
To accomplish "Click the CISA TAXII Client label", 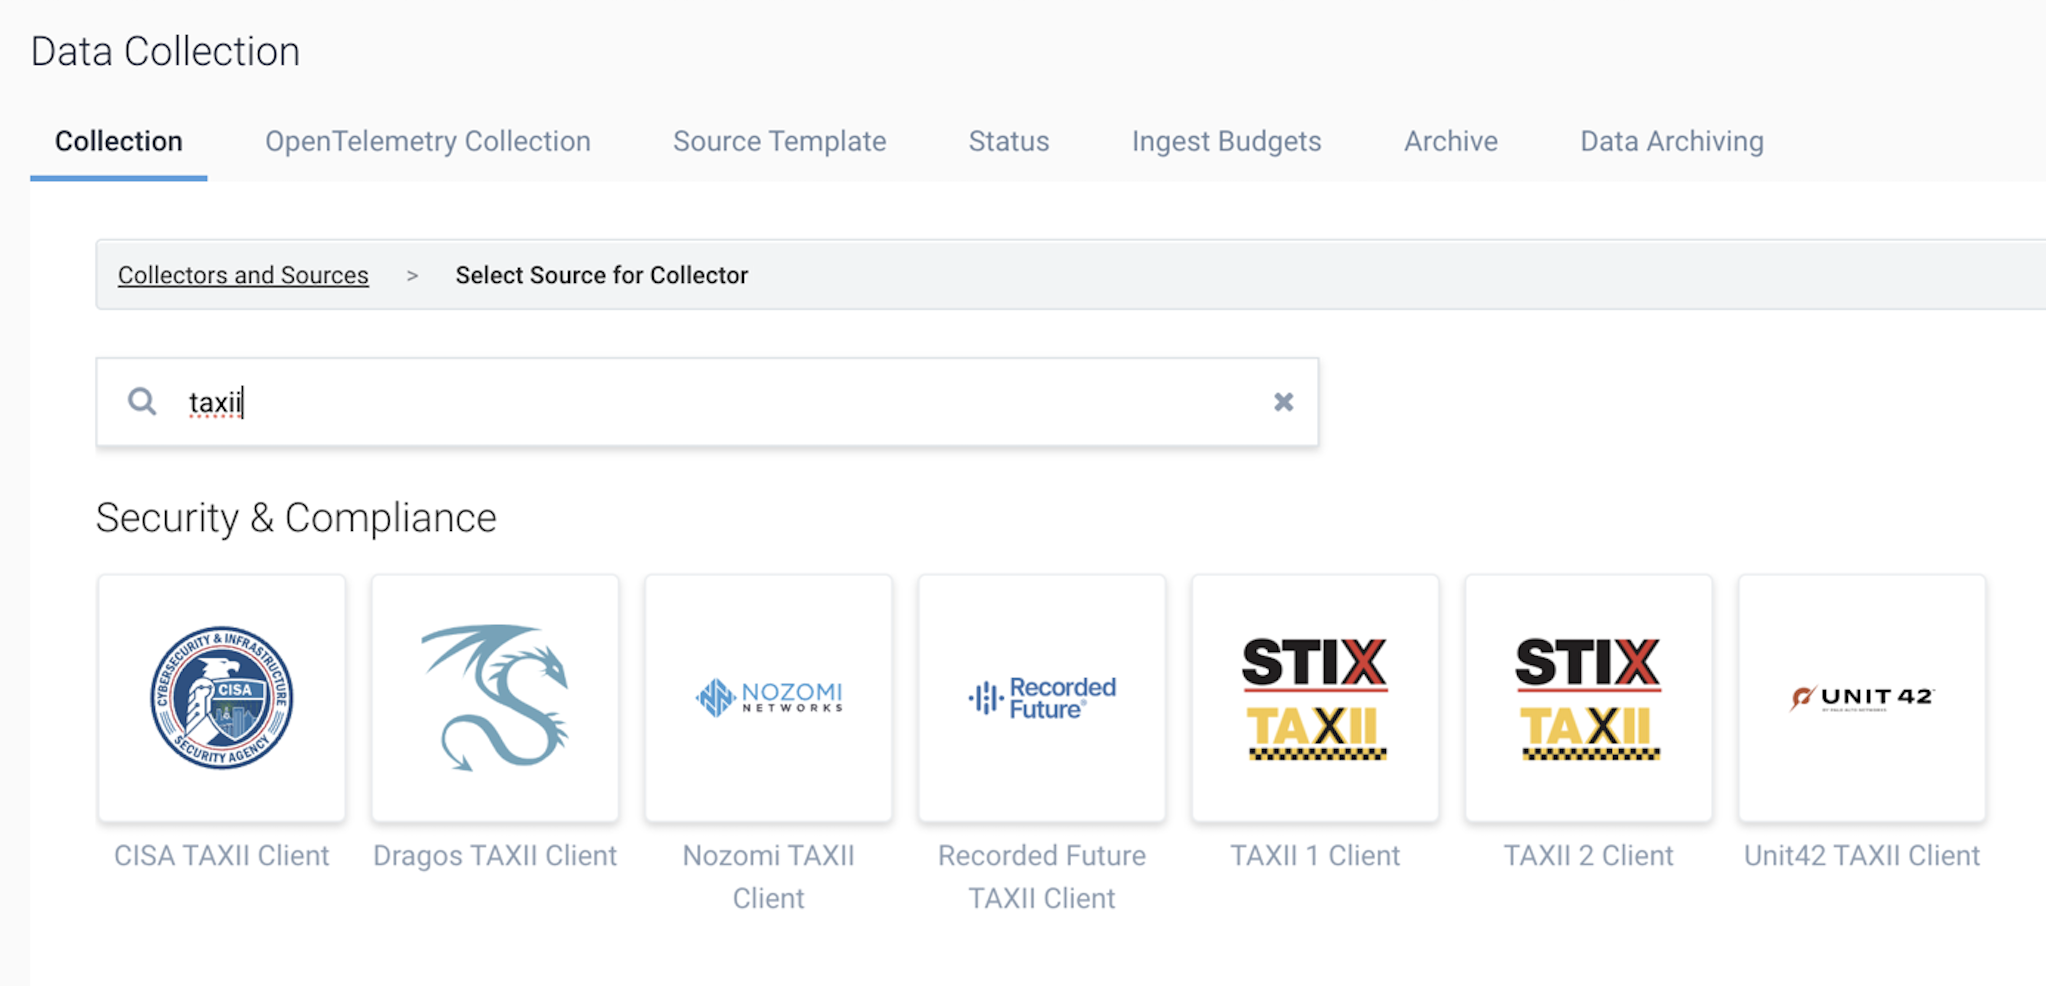I will [x=221, y=855].
